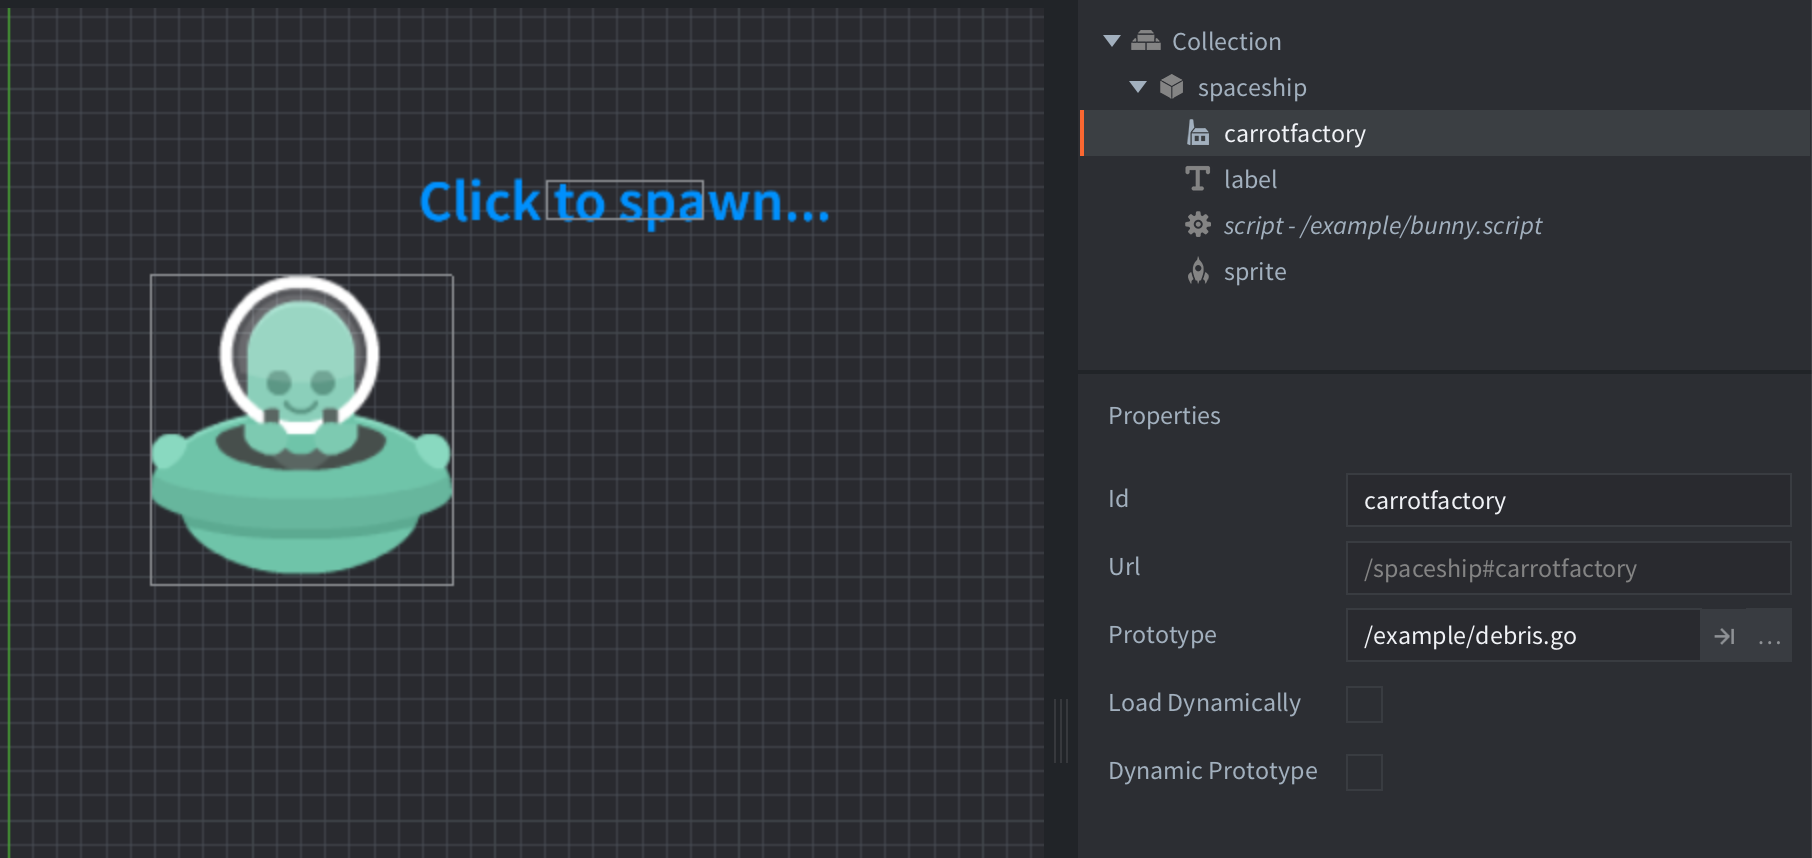Click the cube icon next to spaceship
Image resolution: width=1812 pixels, height=858 pixels.
click(1171, 87)
